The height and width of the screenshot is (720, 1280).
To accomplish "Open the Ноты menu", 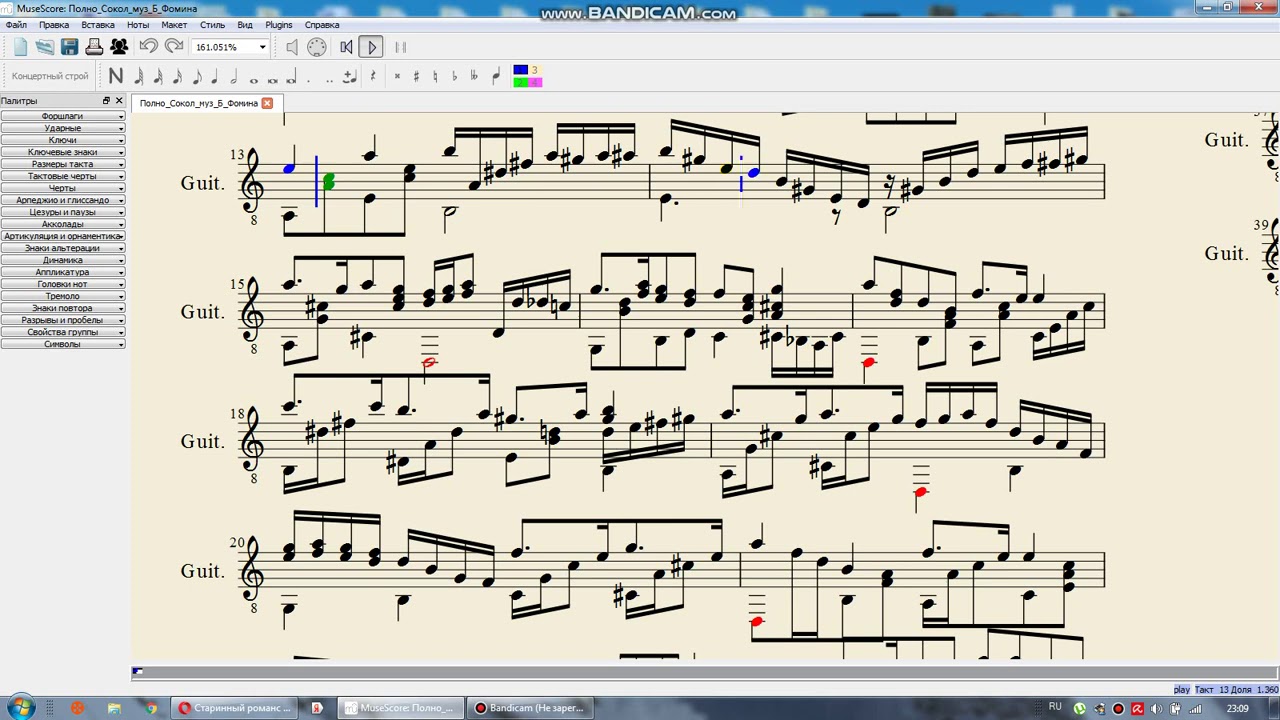I will 138,25.
